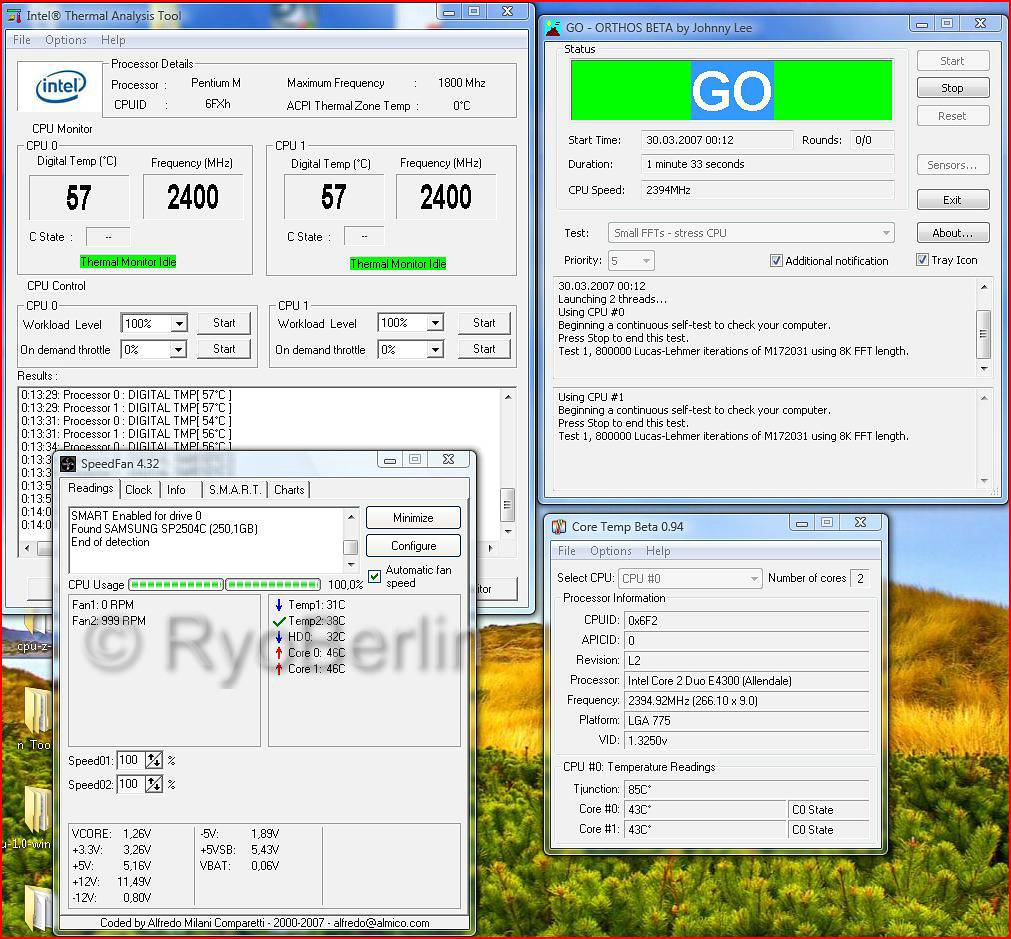Screen dimensions: 1011x939
Task: Click Minimize button in SpeedFan
Action: point(413,518)
